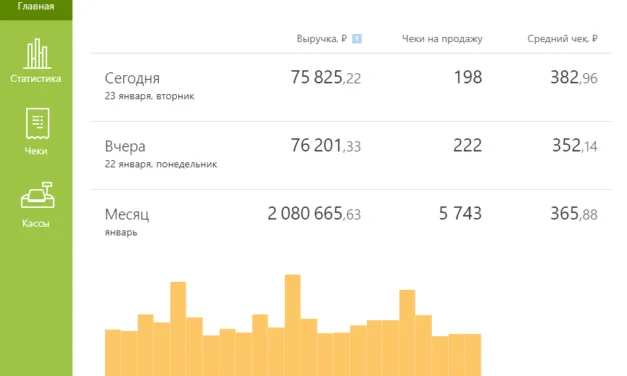Click the Сегодня row title

point(132,78)
